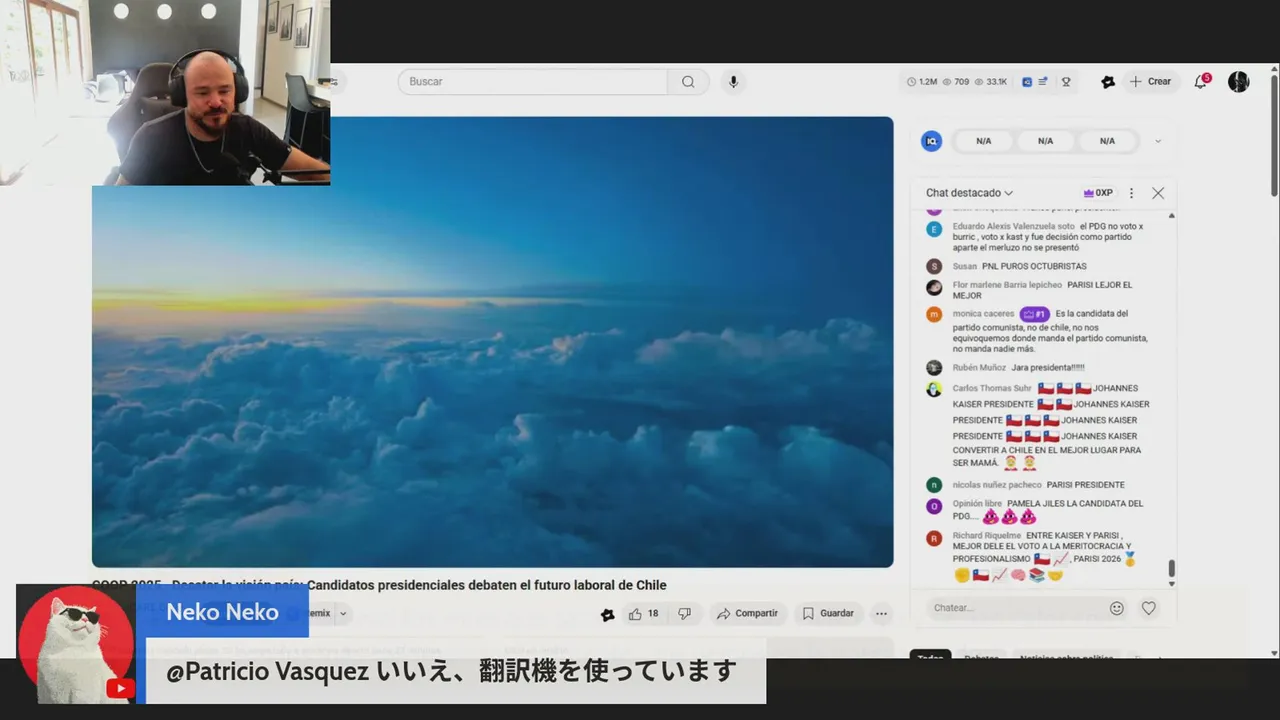Viewport: 1280px width, 720px height.
Task: Open the account avatar menu
Action: 1239,82
